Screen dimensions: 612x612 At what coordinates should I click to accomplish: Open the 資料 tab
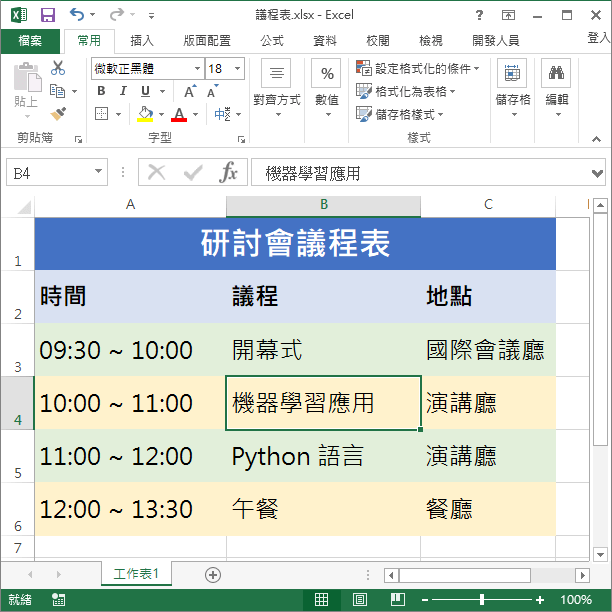click(x=325, y=41)
